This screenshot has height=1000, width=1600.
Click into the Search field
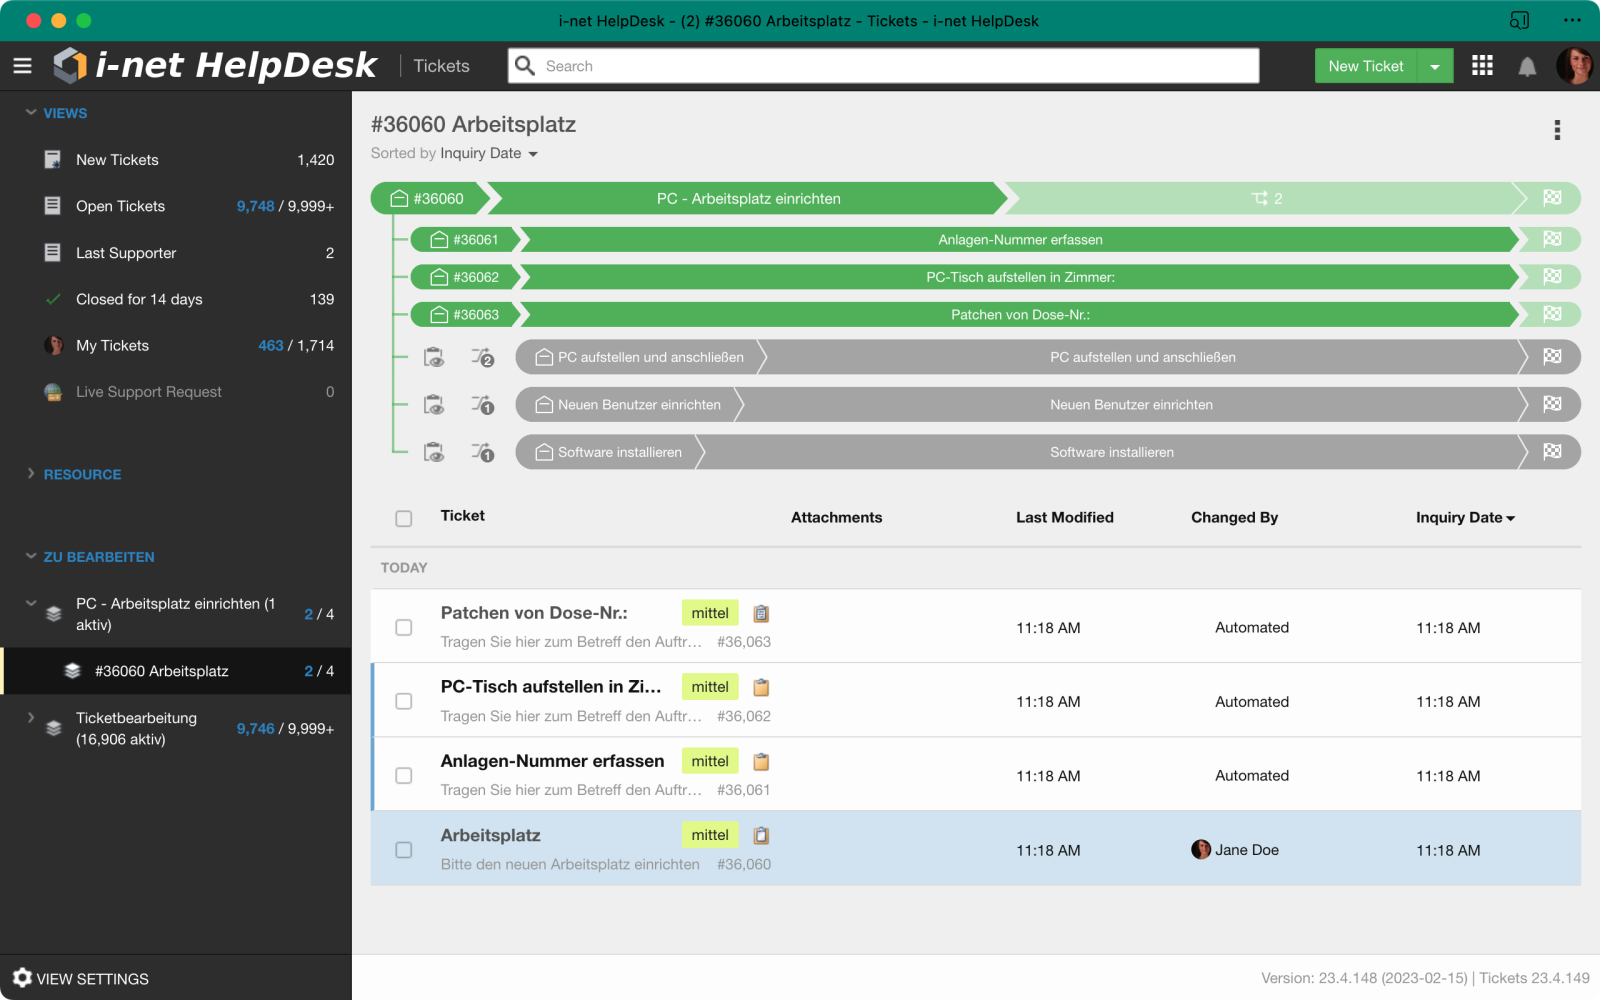click(x=880, y=65)
